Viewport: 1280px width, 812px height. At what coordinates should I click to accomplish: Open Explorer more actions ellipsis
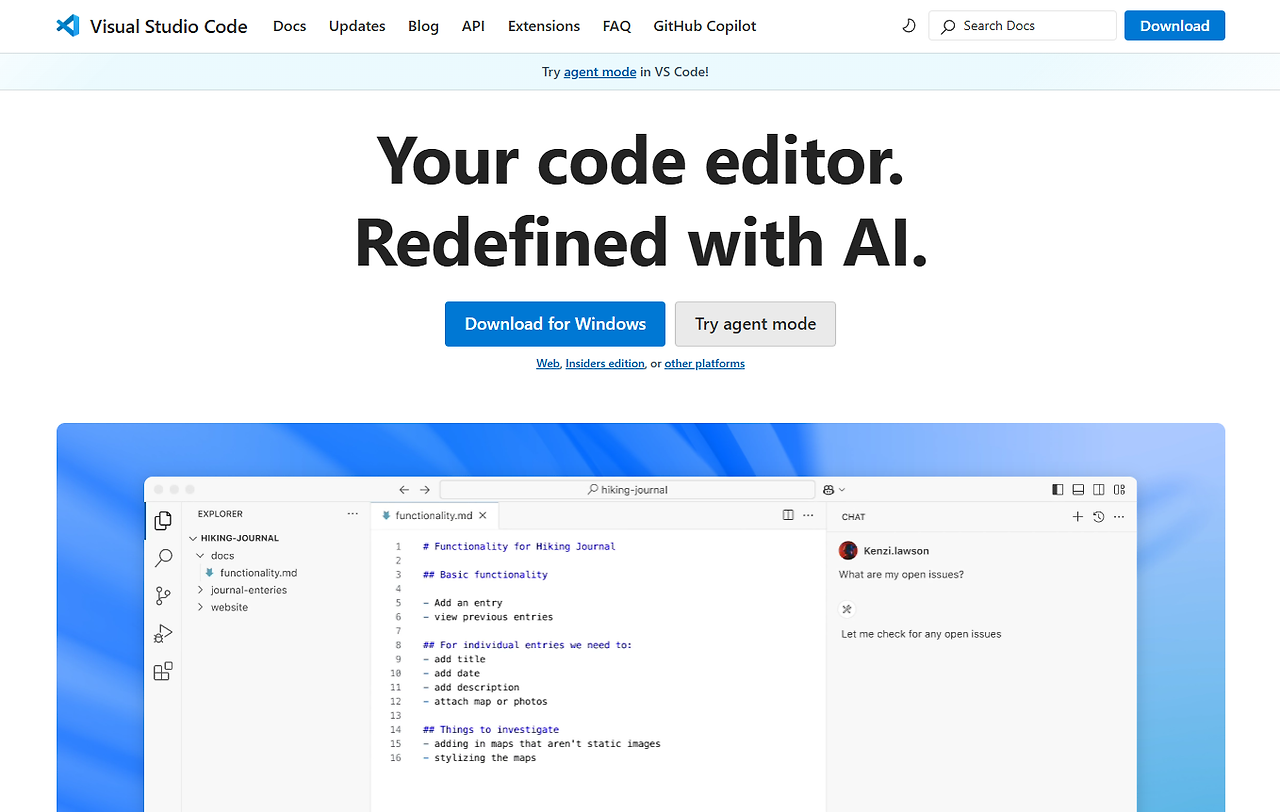(x=352, y=514)
